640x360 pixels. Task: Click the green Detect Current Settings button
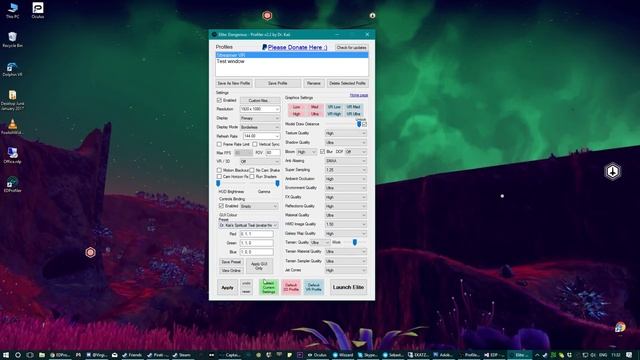[269, 287]
